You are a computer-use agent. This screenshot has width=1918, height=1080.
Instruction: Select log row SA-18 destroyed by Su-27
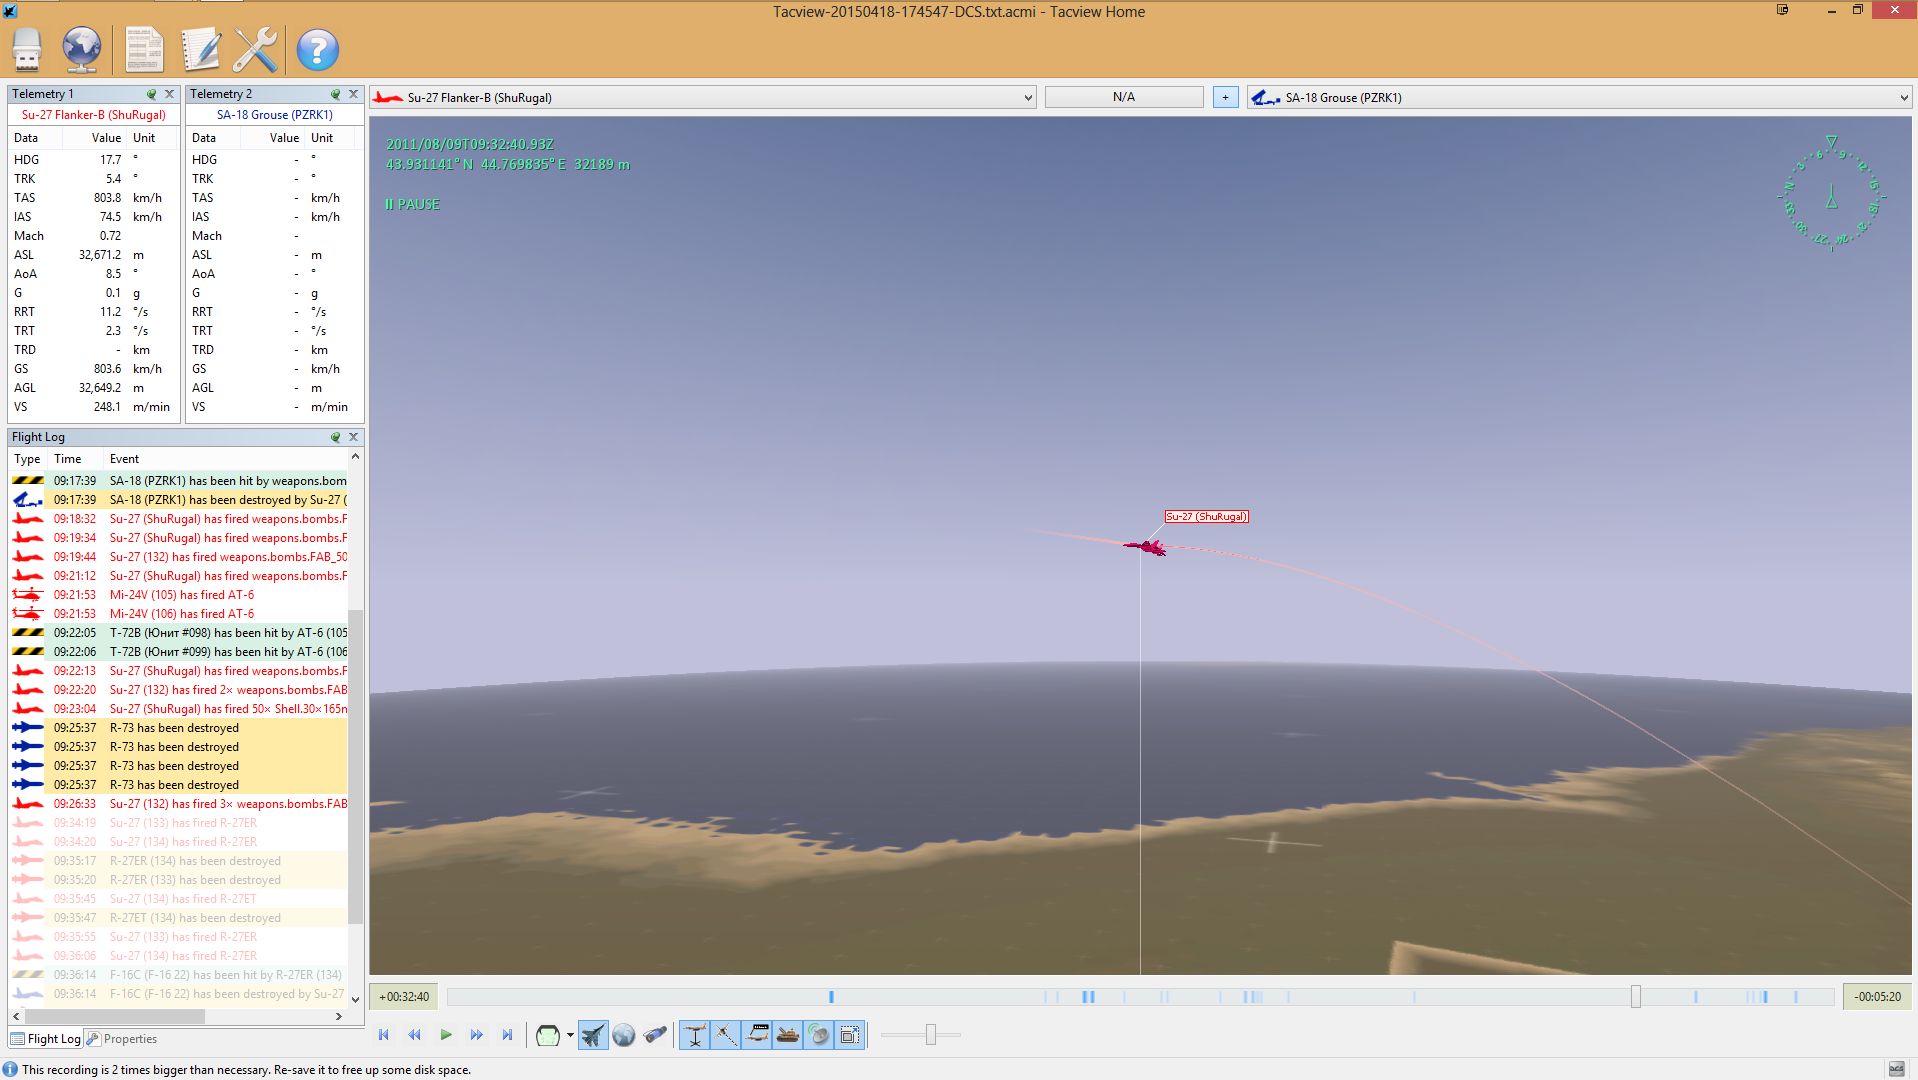[x=179, y=500]
